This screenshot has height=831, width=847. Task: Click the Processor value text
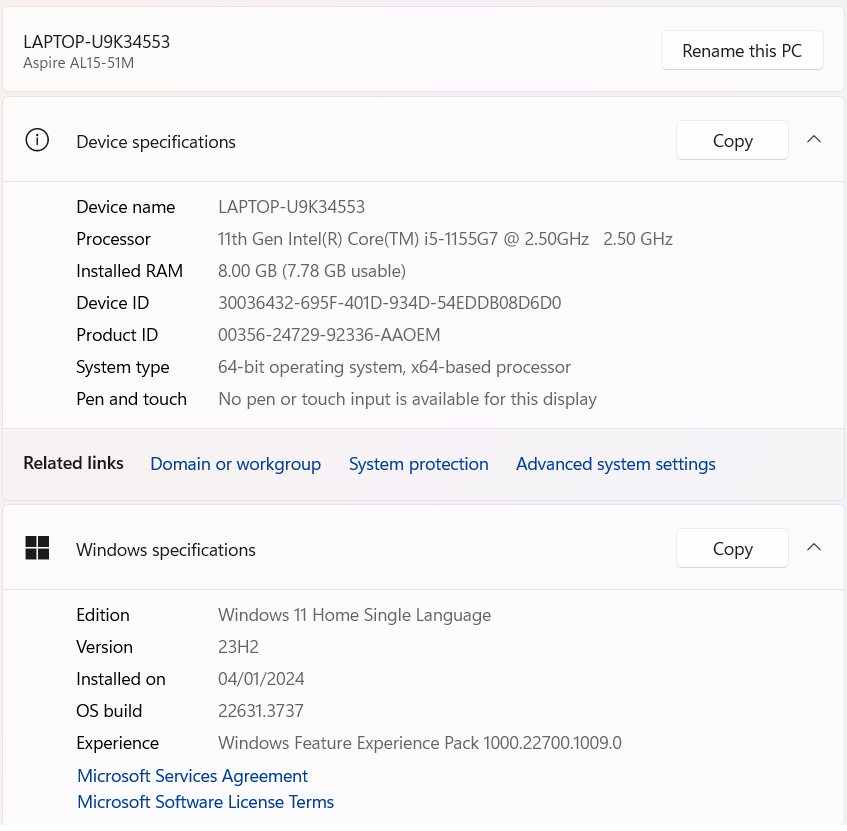tap(445, 239)
